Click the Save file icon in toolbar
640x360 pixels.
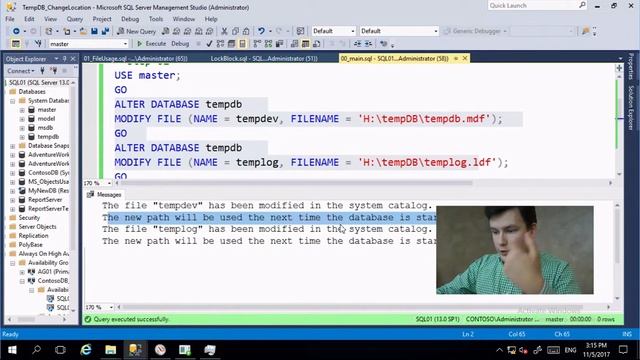94,31
